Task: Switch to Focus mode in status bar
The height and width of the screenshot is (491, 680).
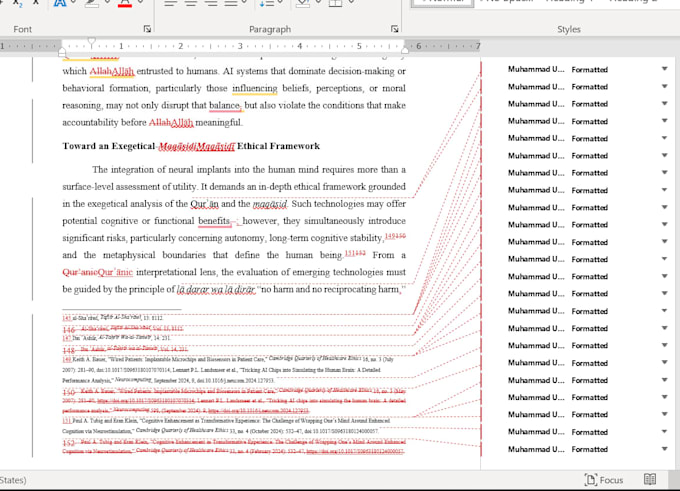Action: pos(604,480)
